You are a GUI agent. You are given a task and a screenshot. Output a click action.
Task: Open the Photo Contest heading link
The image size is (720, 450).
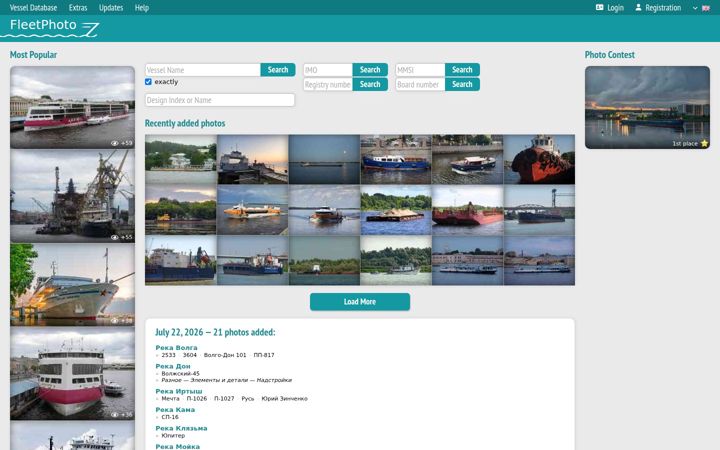pos(609,55)
